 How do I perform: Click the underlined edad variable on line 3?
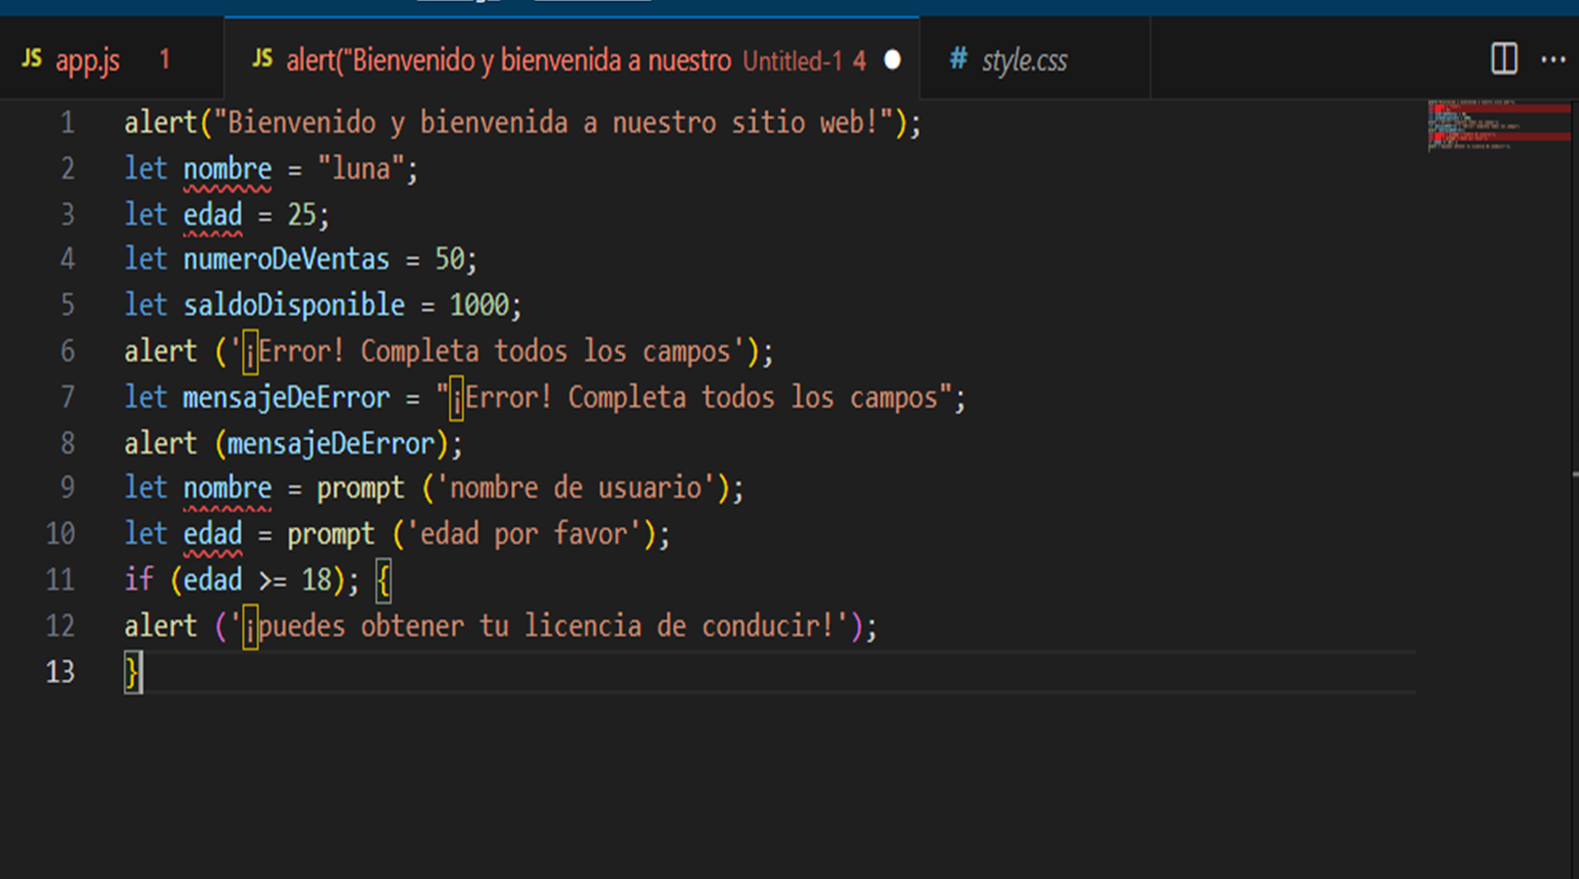point(212,215)
